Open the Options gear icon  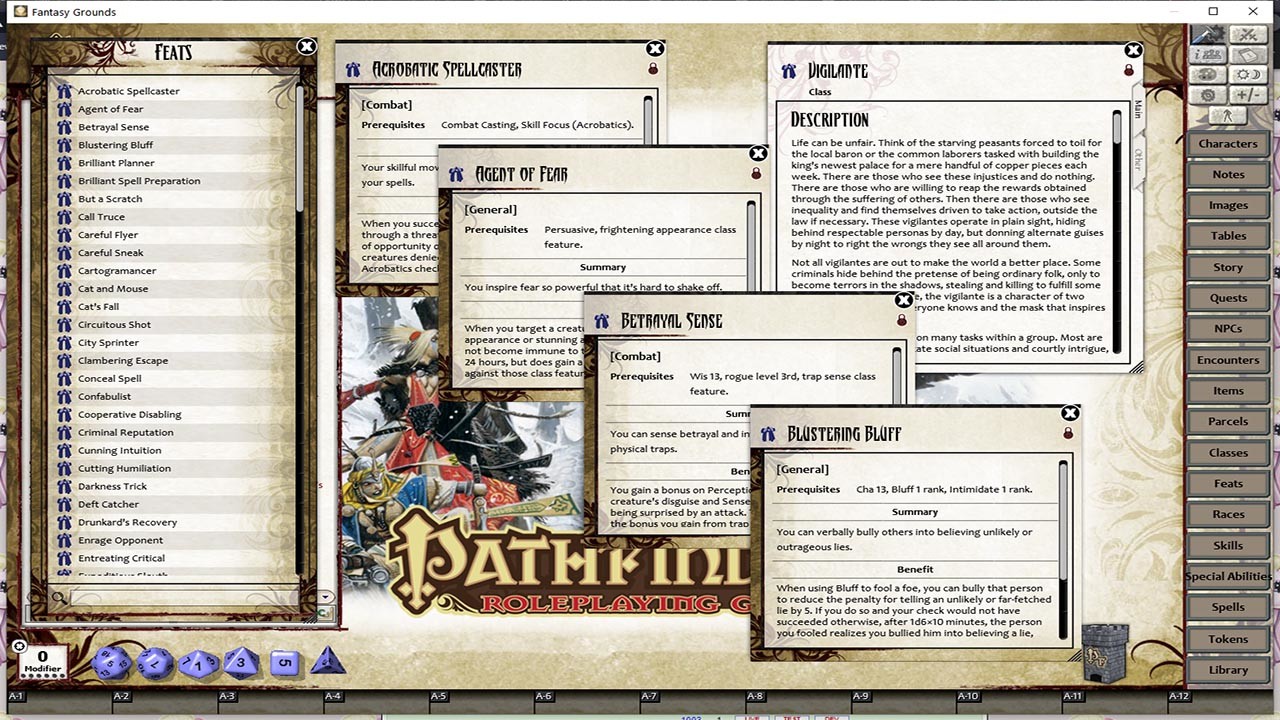1209,96
